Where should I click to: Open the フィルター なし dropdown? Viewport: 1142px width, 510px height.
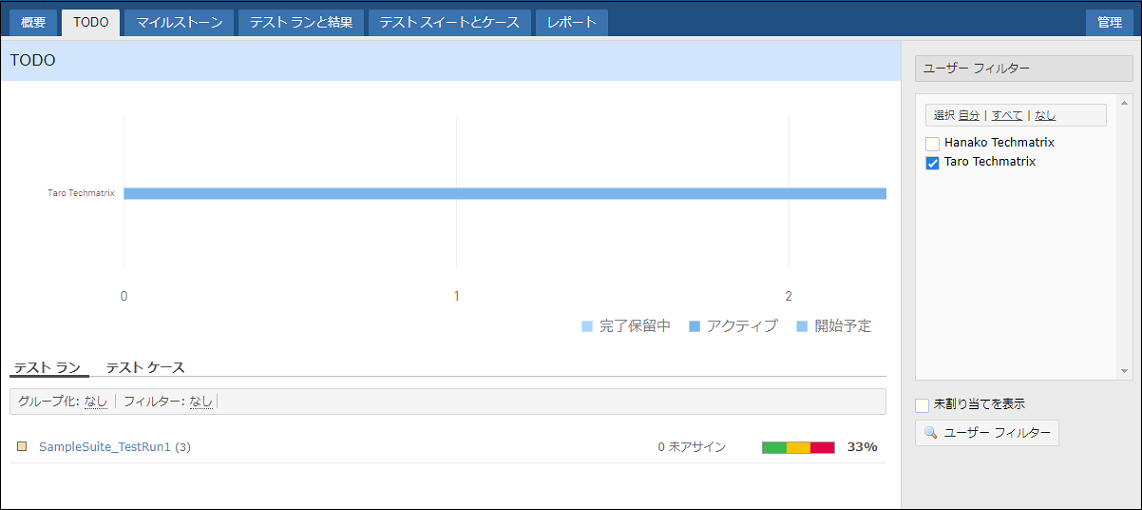[x=201, y=401]
